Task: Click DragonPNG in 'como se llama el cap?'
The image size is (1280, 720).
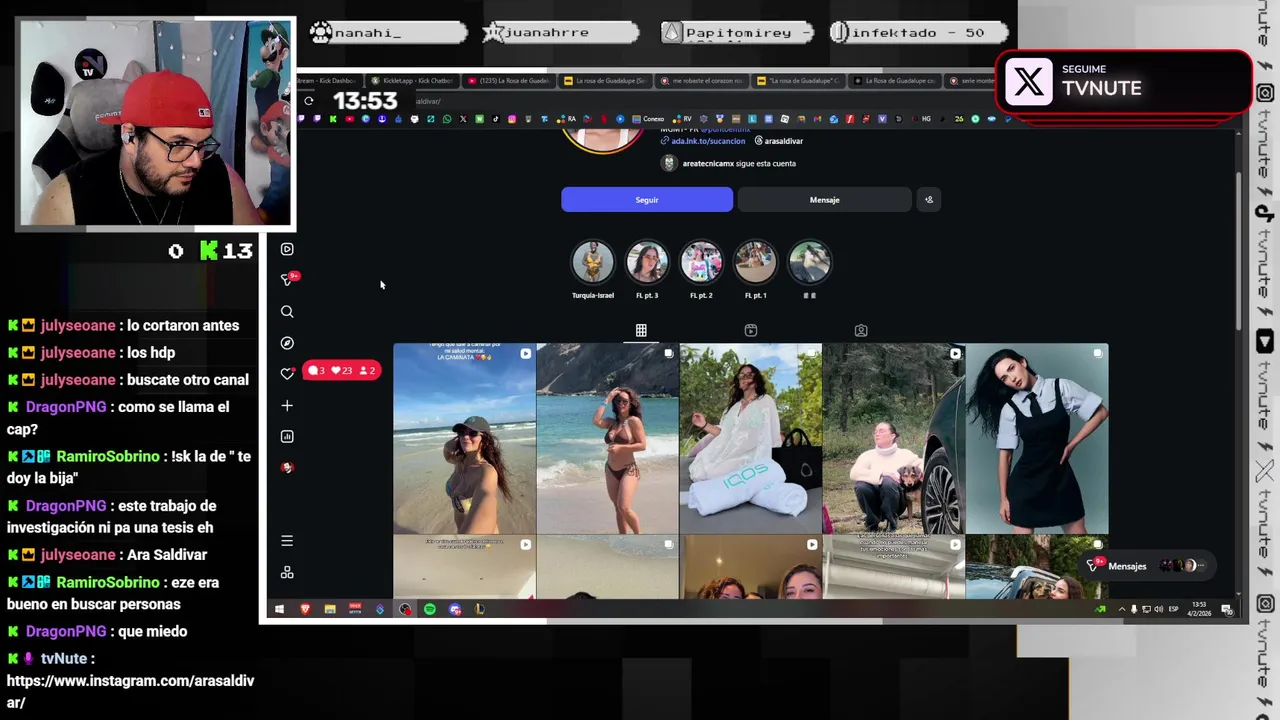Action: (65, 407)
